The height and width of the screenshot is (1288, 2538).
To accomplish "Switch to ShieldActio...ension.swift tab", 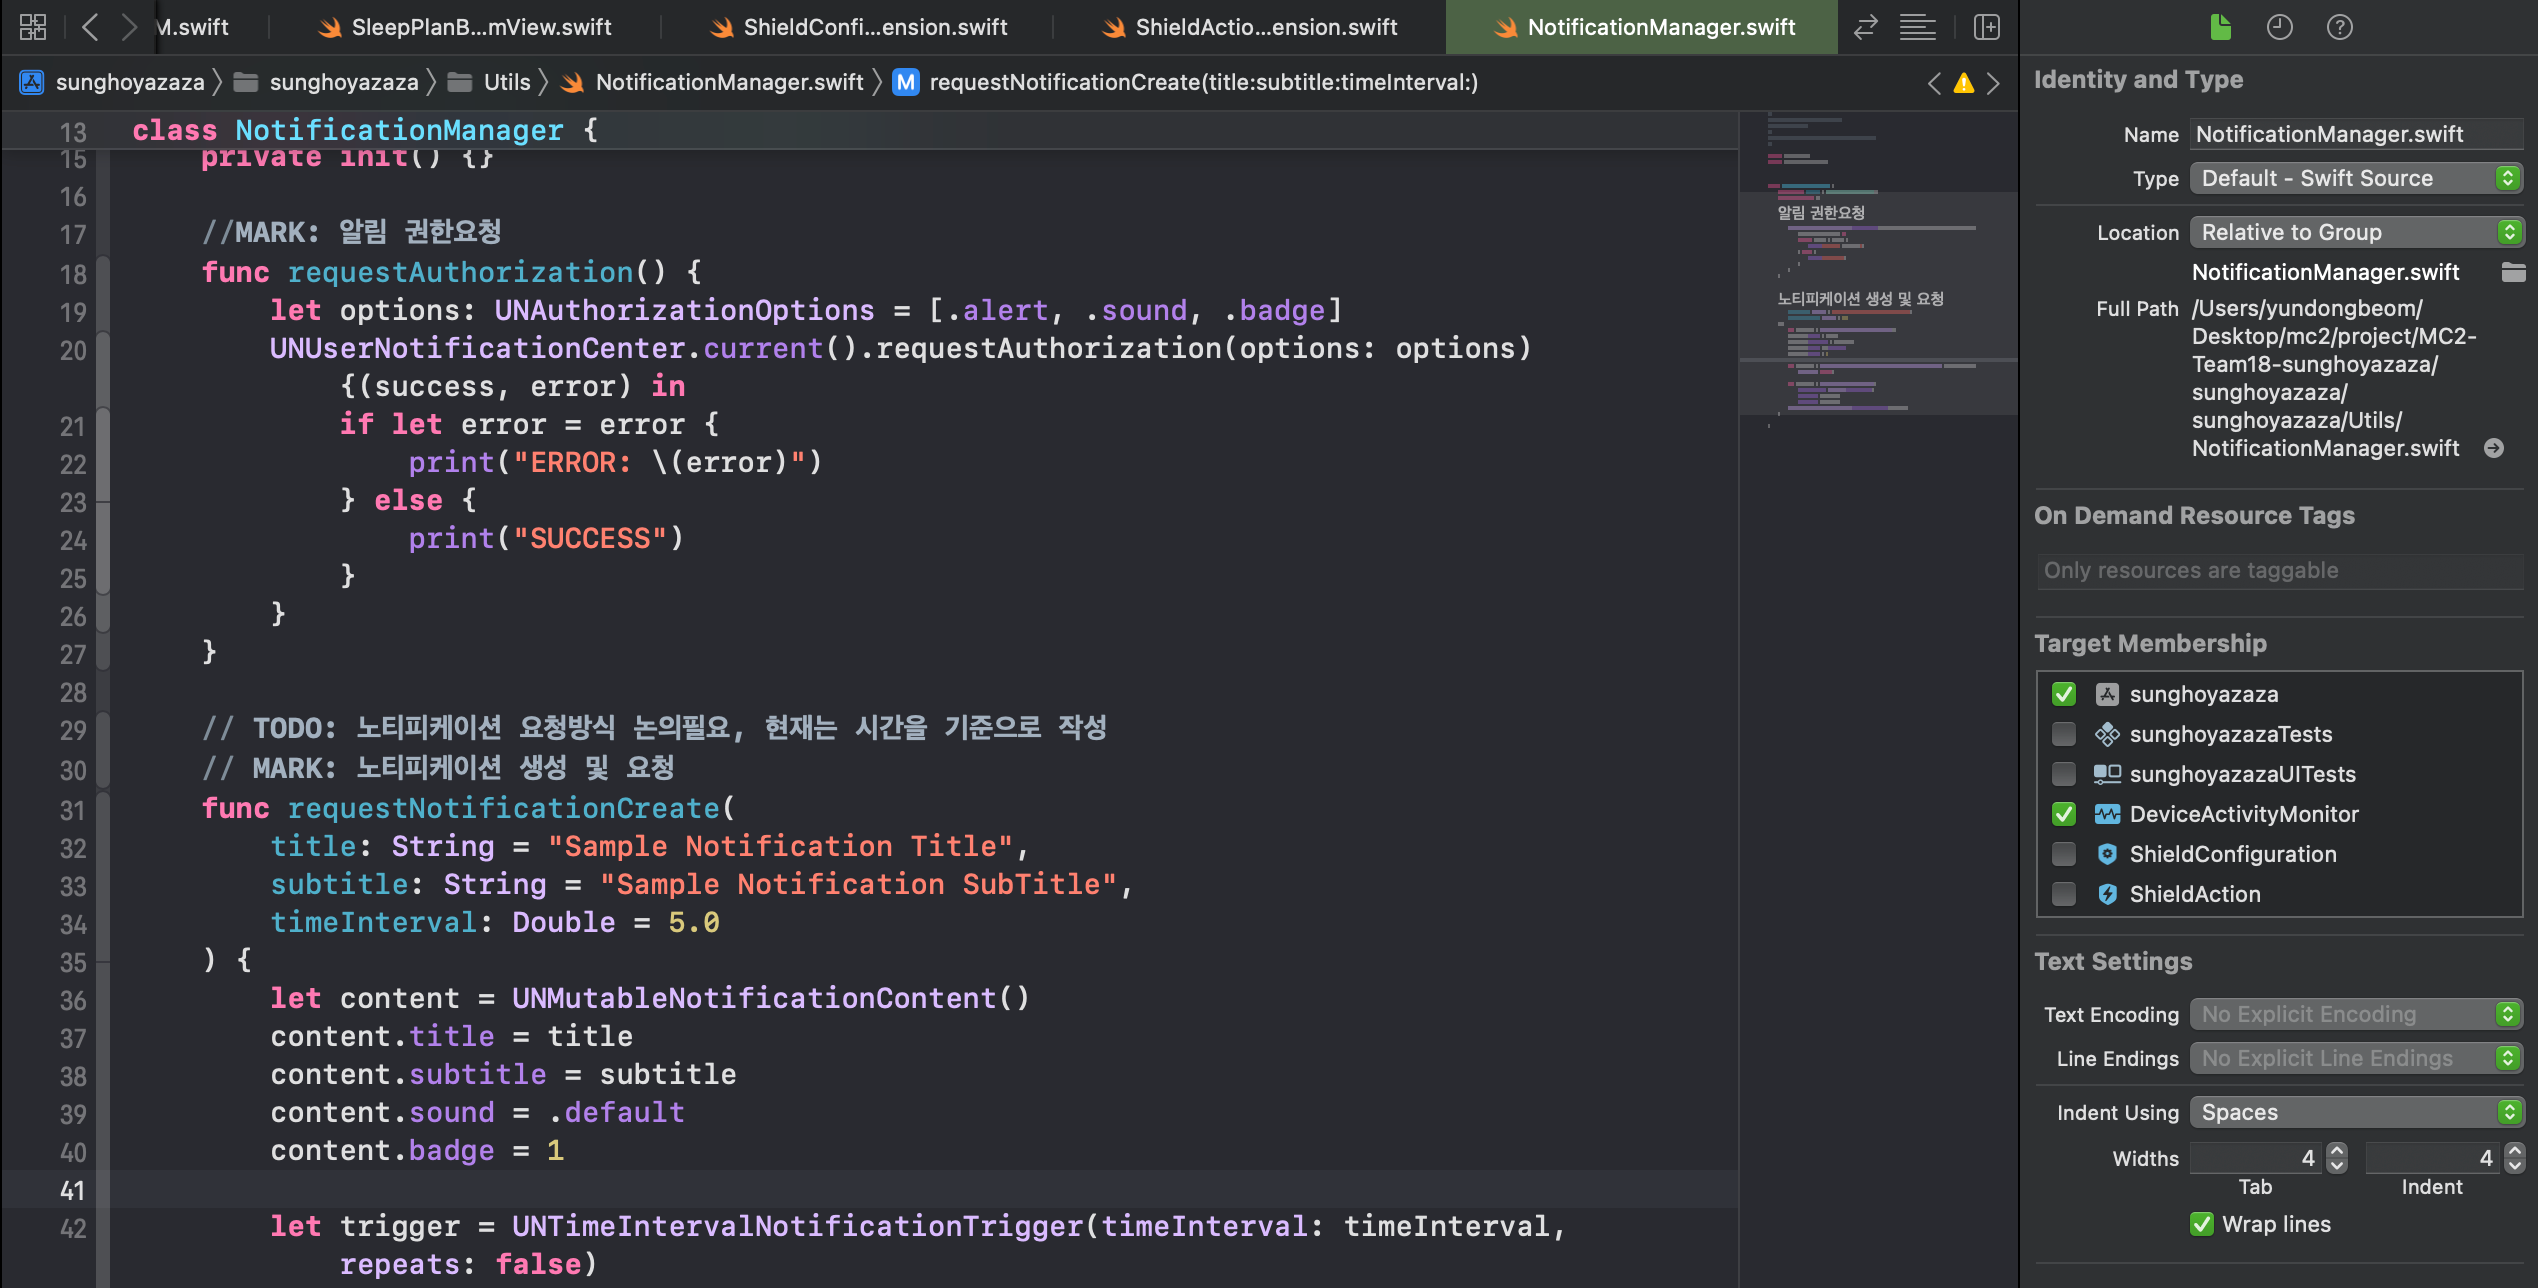I will click(1265, 27).
